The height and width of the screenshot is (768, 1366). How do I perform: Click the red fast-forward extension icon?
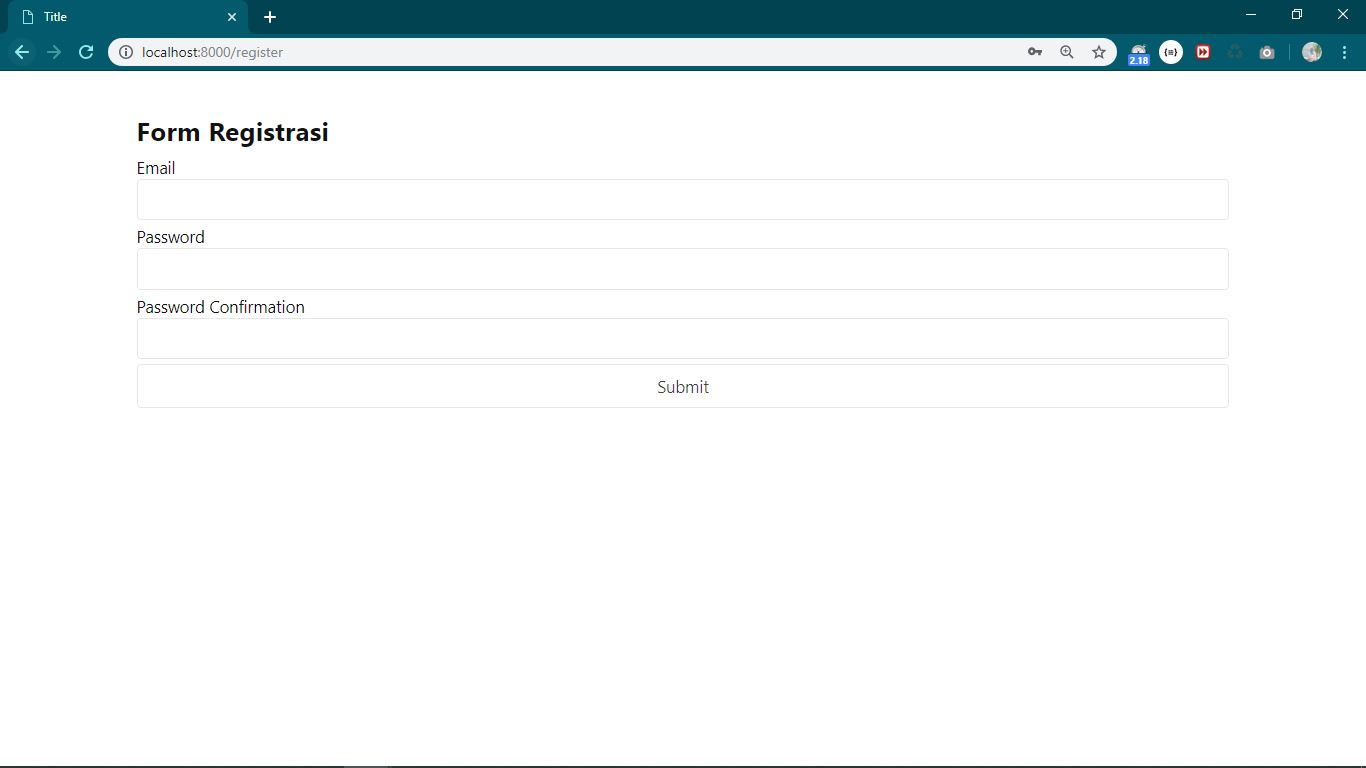coord(1203,52)
